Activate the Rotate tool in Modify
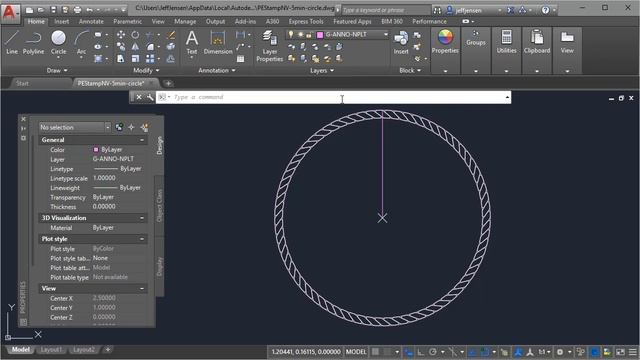640x360 pixels. tap(135, 35)
